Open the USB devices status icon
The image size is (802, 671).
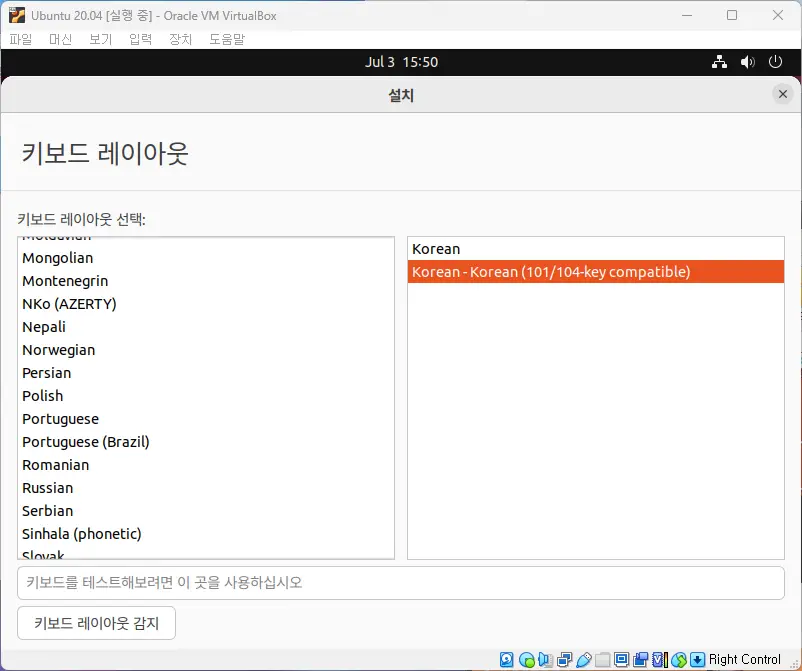coord(584,660)
